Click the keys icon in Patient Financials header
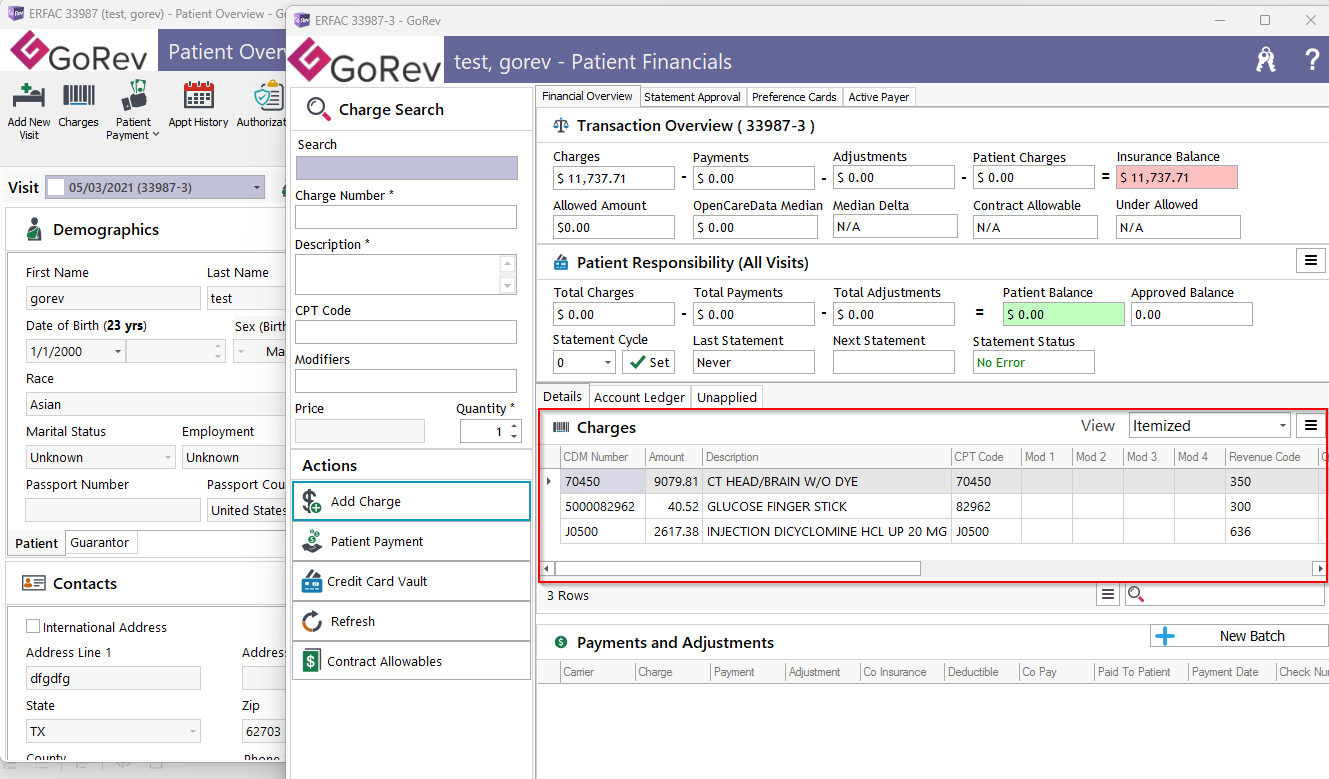Viewport: 1329px width, 779px height. [1266, 61]
